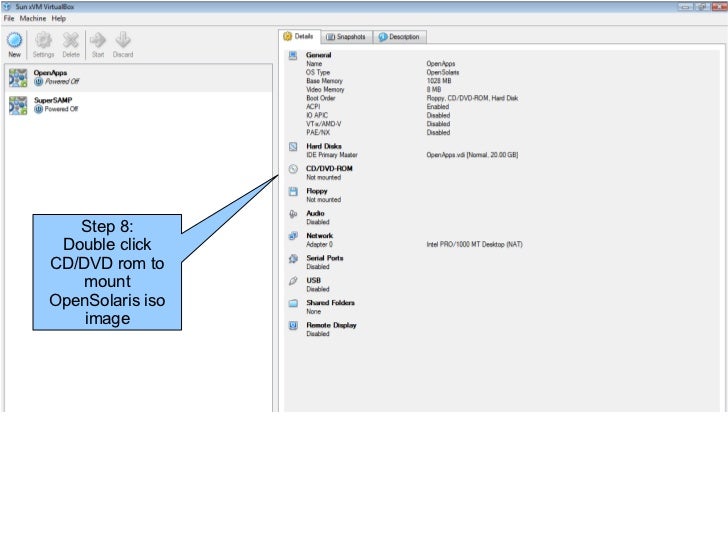
Task: Click the General section icon
Action: (293, 56)
